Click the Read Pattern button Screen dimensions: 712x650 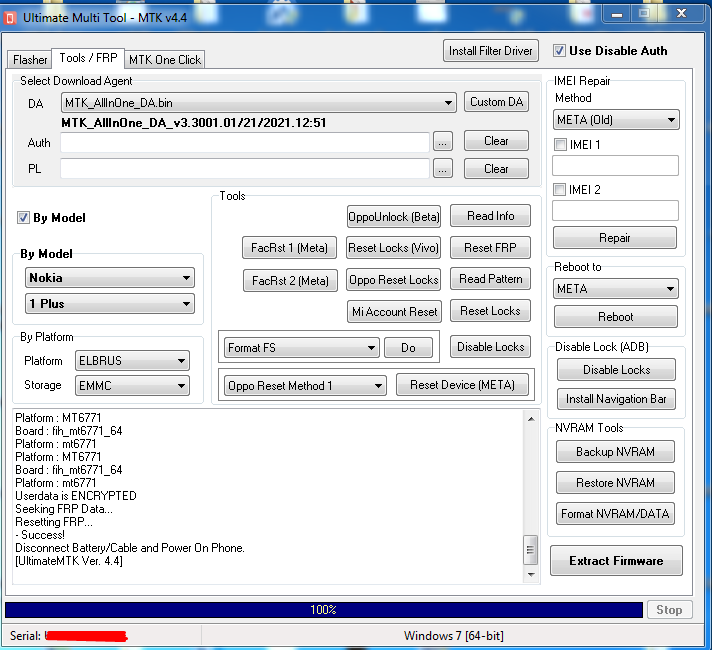tap(490, 279)
